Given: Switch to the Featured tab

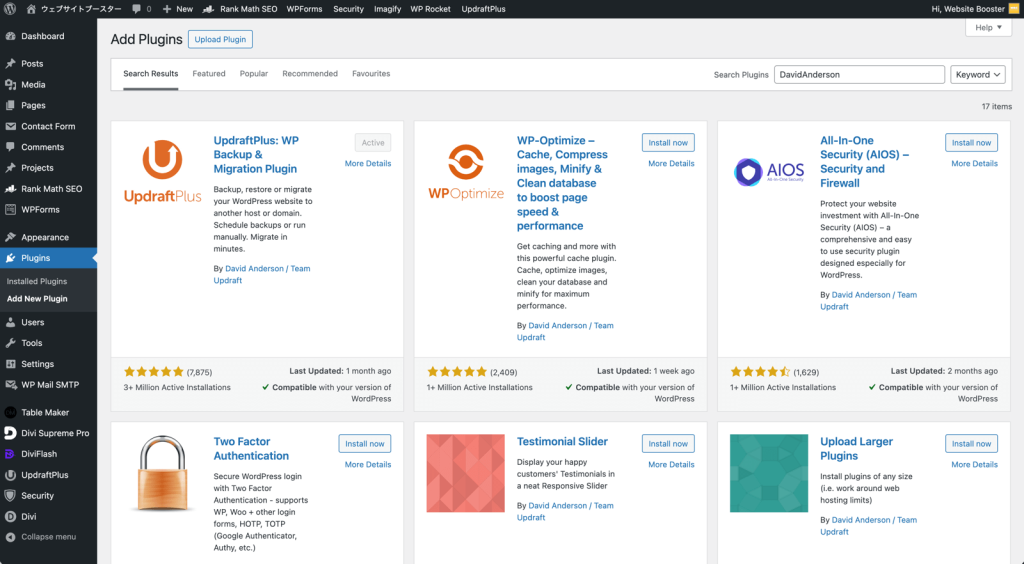Looking at the screenshot, I should tap(209, 74).
